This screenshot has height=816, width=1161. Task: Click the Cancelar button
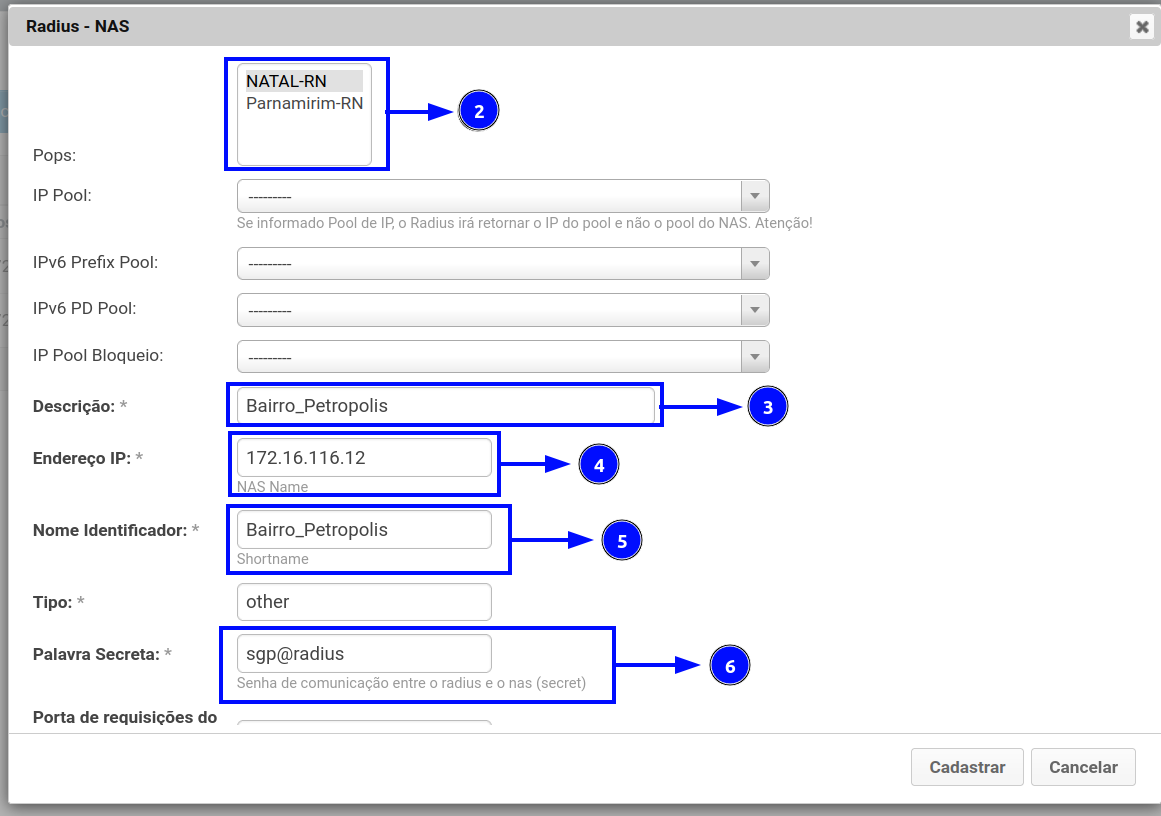click(x=1083, y=767)
